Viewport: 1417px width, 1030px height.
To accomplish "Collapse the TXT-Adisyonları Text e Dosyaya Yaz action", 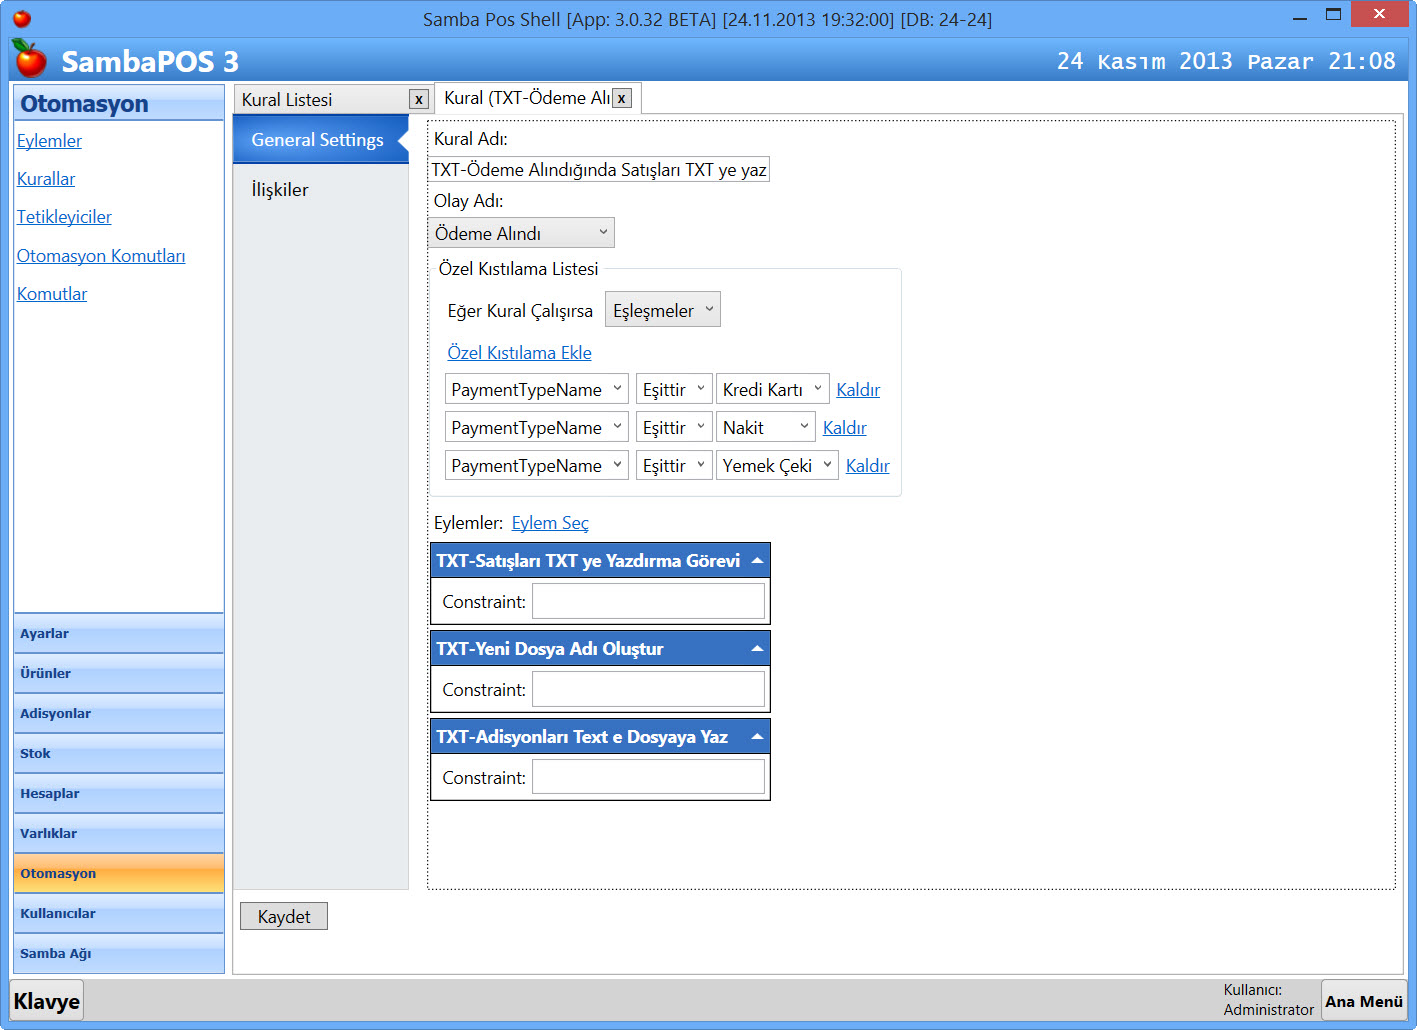I will 757,737.
